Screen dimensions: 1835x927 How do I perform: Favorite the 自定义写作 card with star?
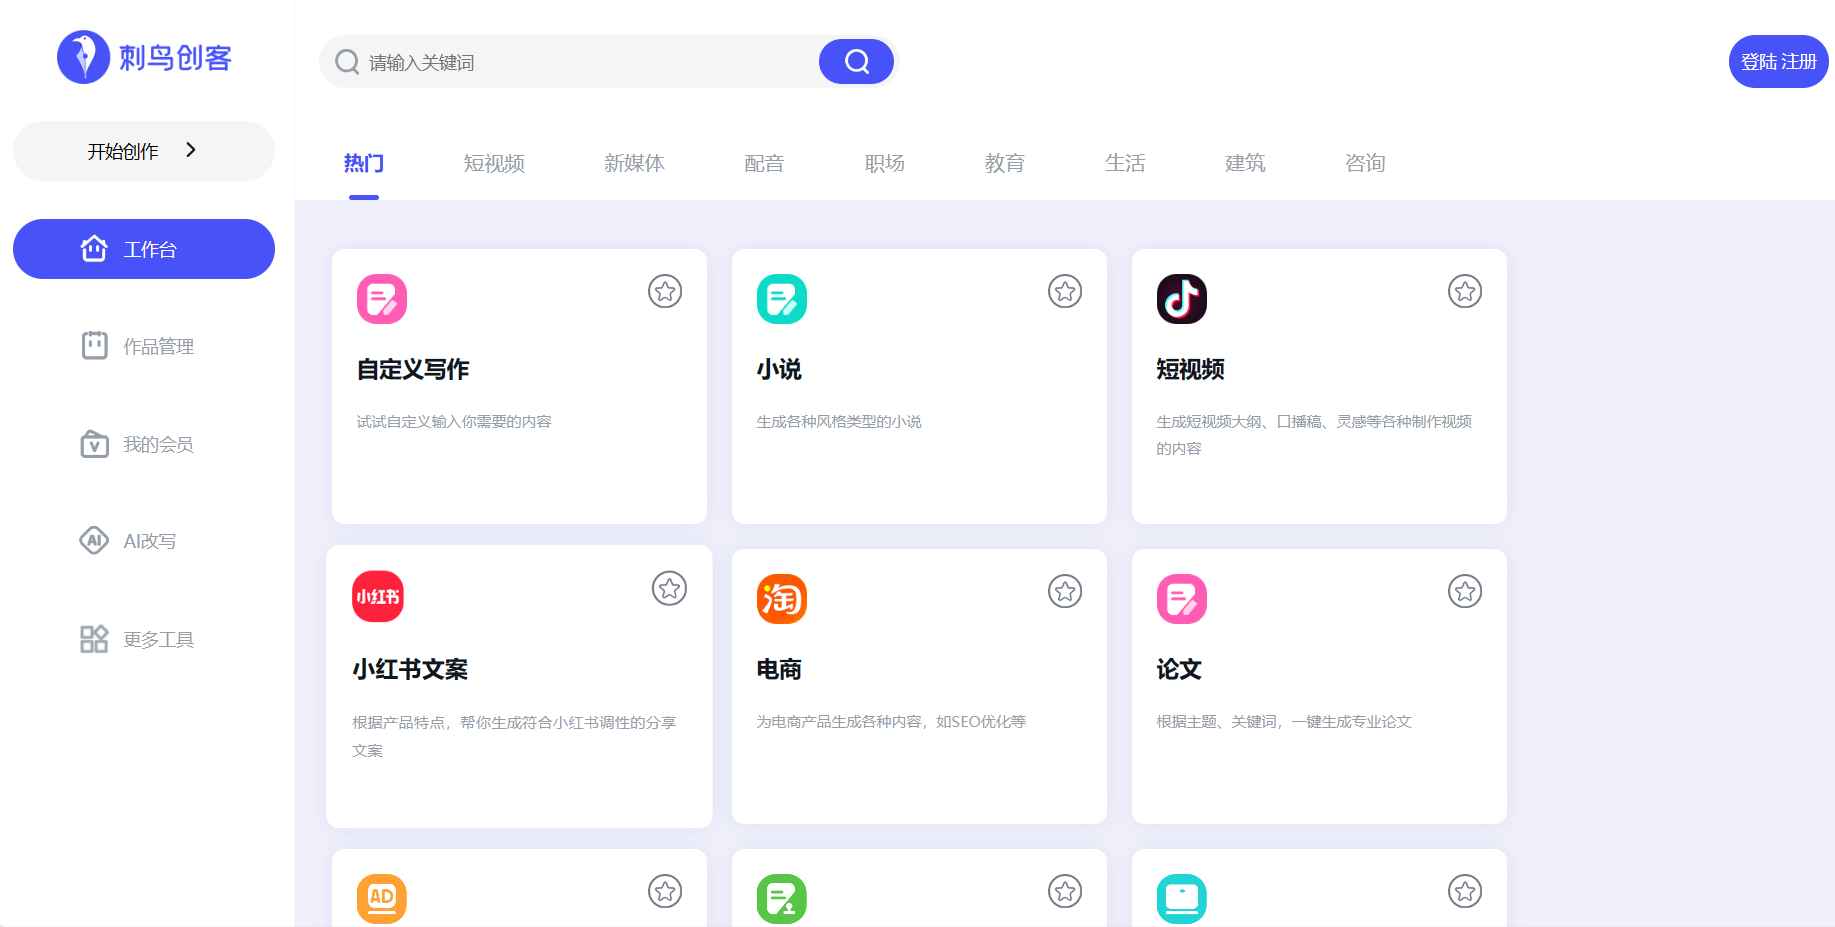click(665, 291)
